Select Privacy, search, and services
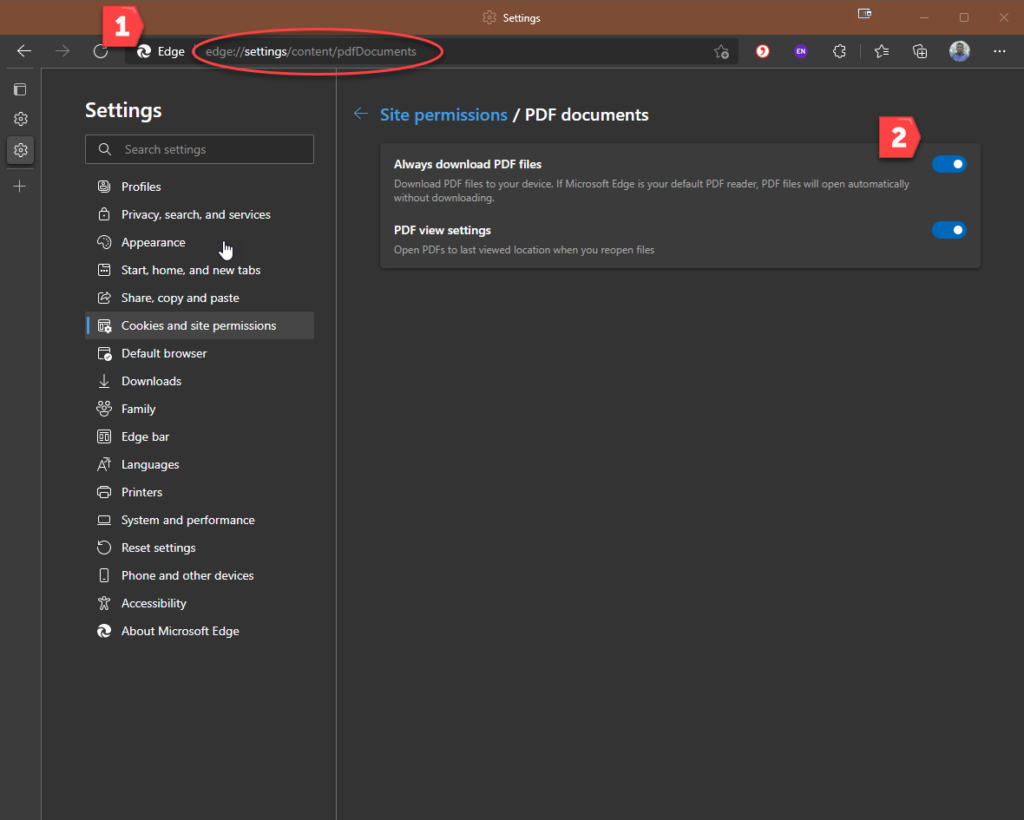 point(195,215)
